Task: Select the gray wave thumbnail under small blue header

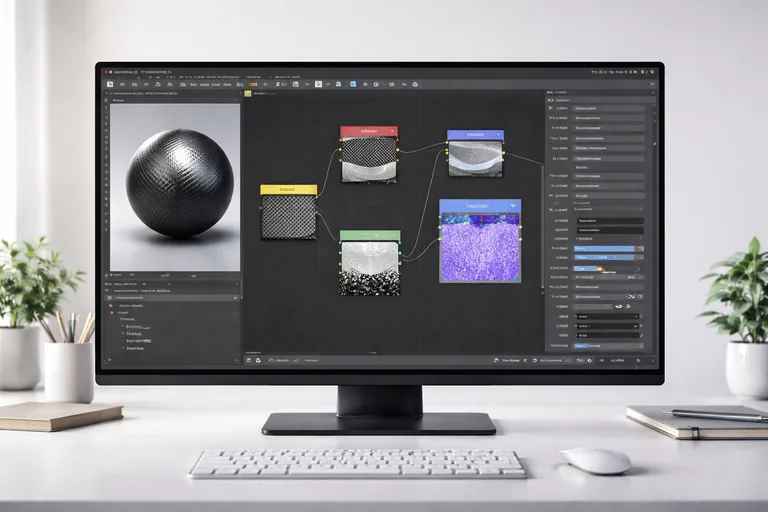Action: click(476, 159)
